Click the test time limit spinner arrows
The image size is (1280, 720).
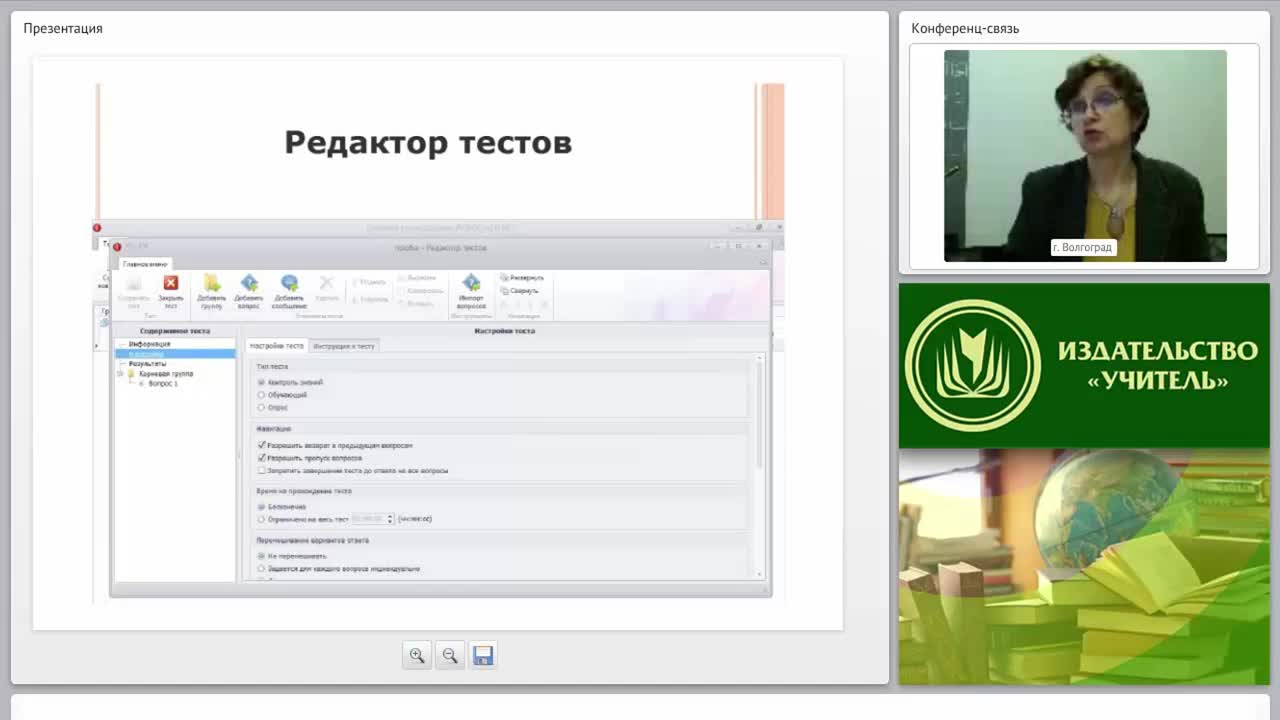pyautogui.click(x=390, y=519)
